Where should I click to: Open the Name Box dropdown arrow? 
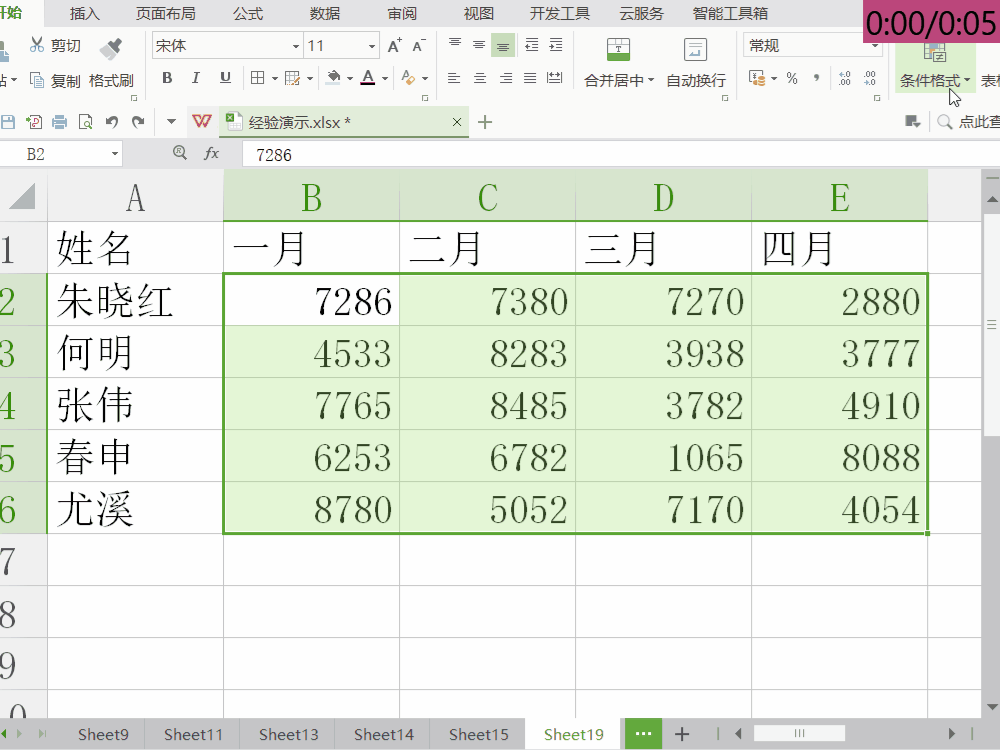click(x=115, y=154)
